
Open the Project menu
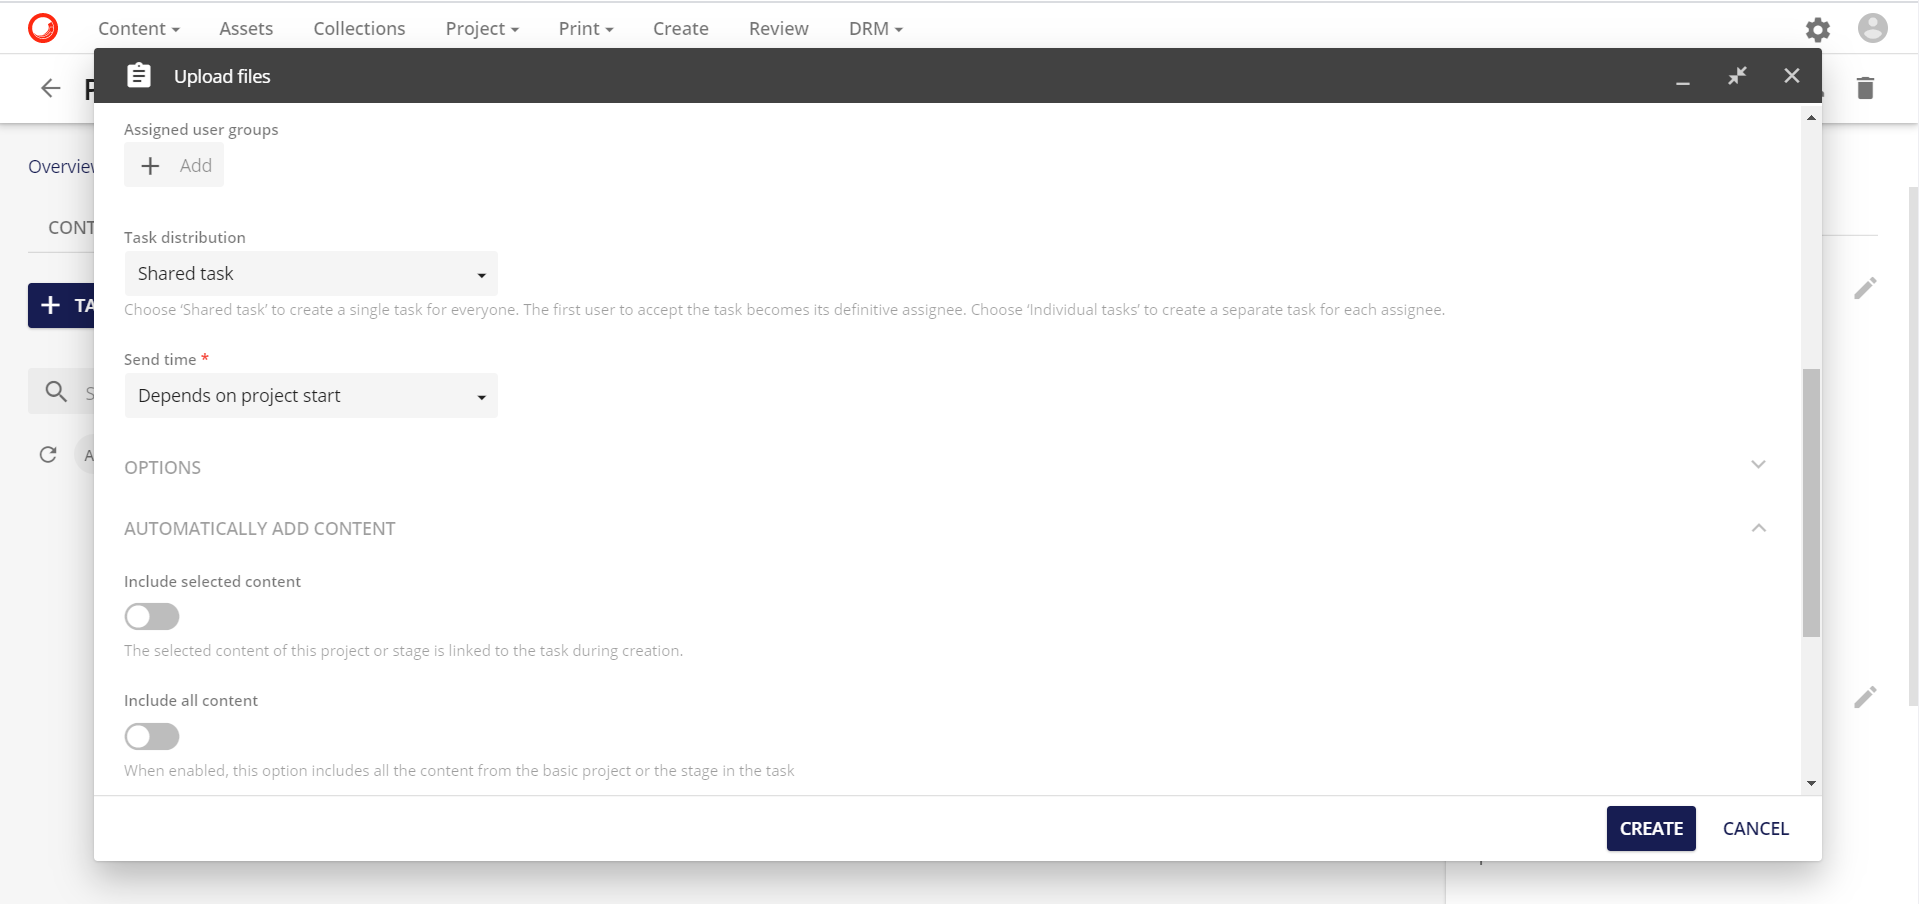(481, 28)
